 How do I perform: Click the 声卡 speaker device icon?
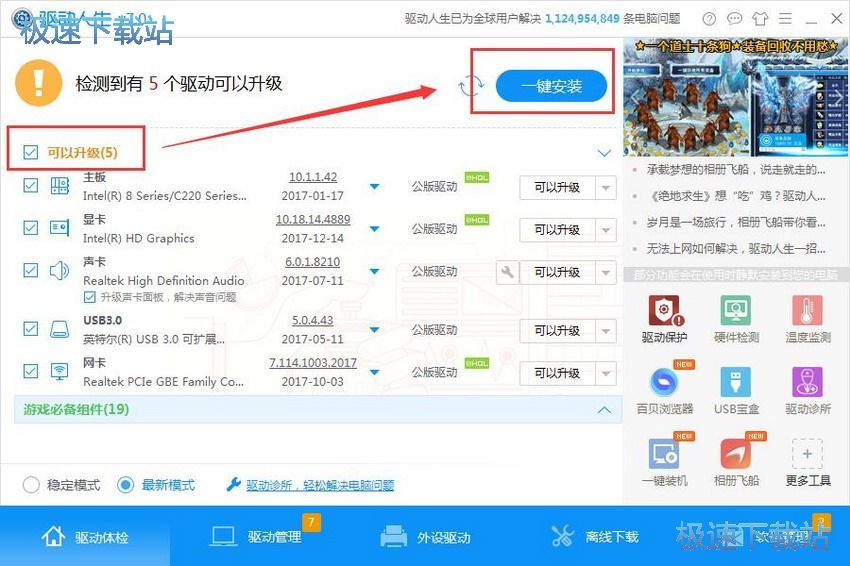[x=60, y=270]
